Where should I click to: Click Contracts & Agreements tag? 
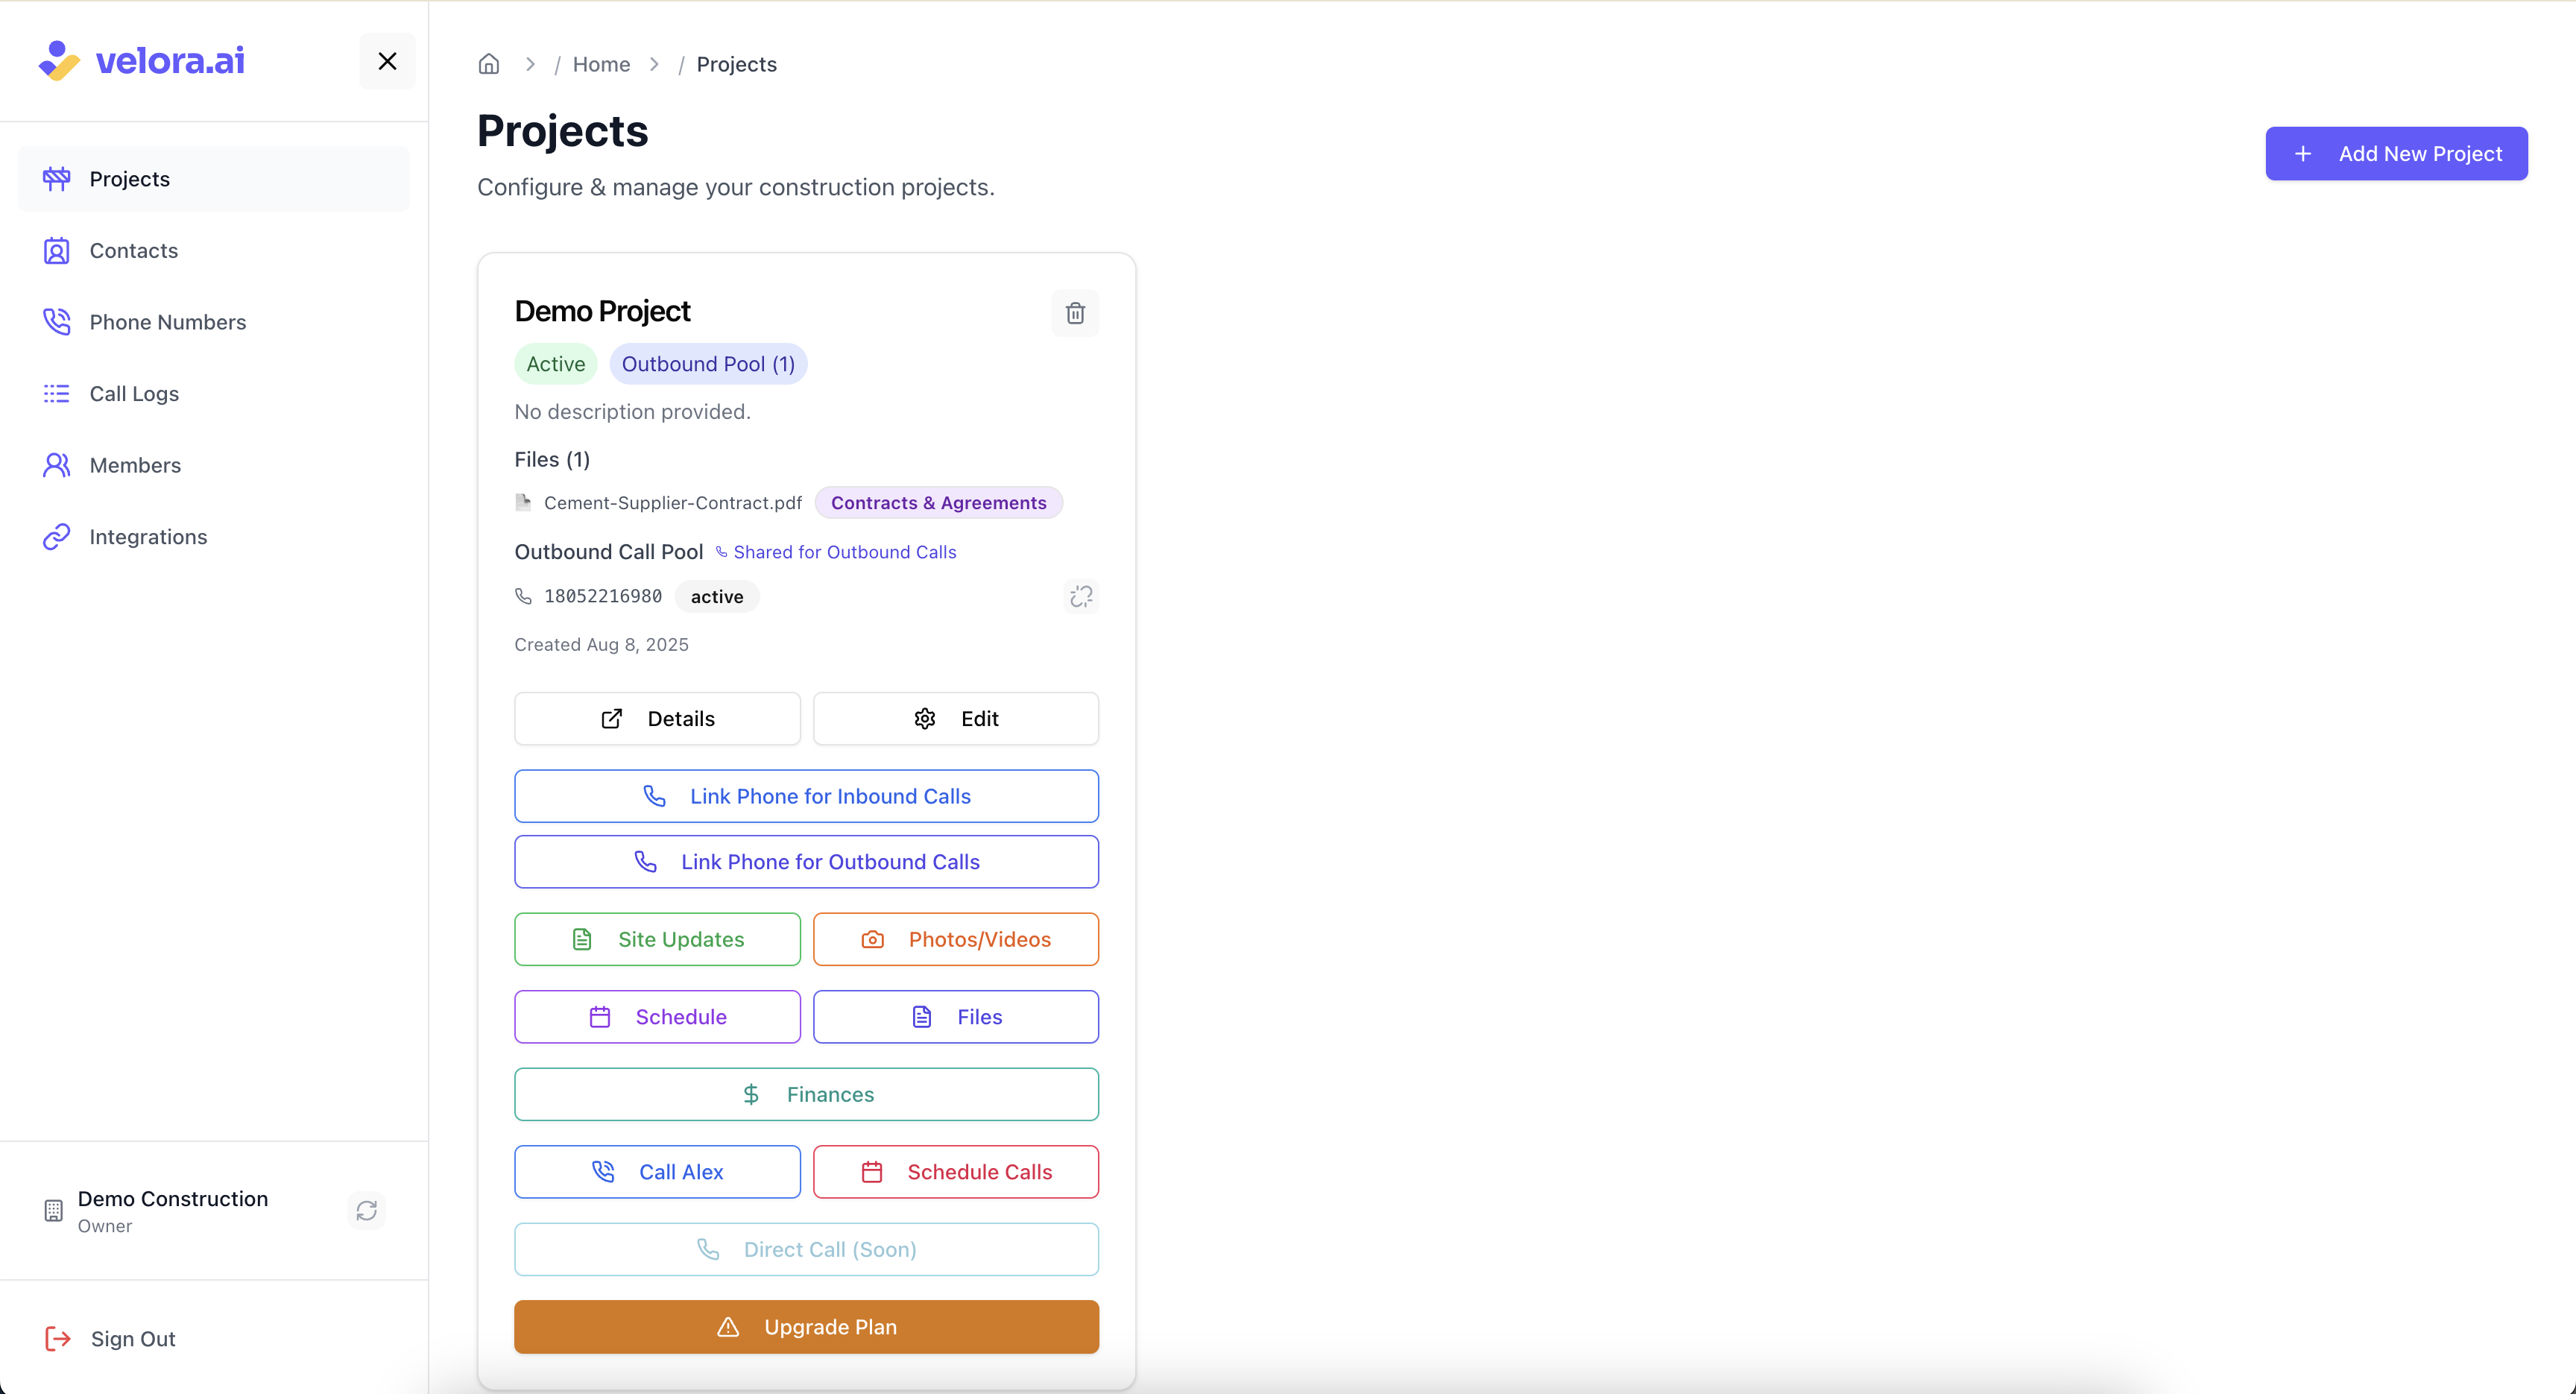pyautogui.click(x=938, y=502)
